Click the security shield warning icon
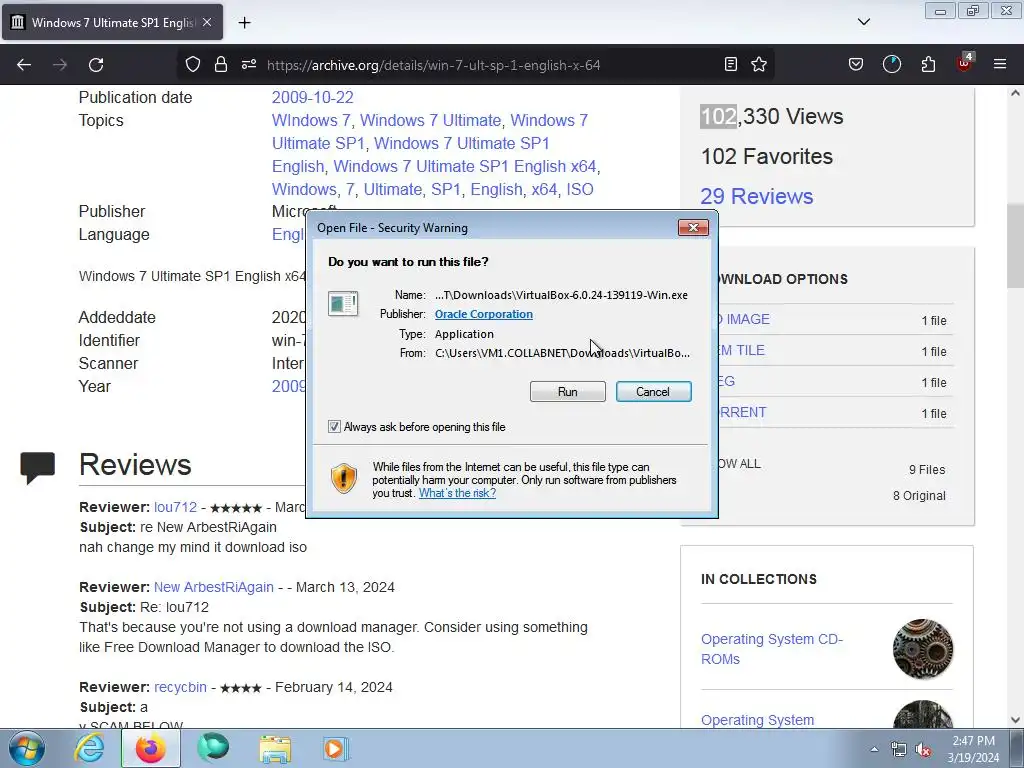 tap(344, 479)
